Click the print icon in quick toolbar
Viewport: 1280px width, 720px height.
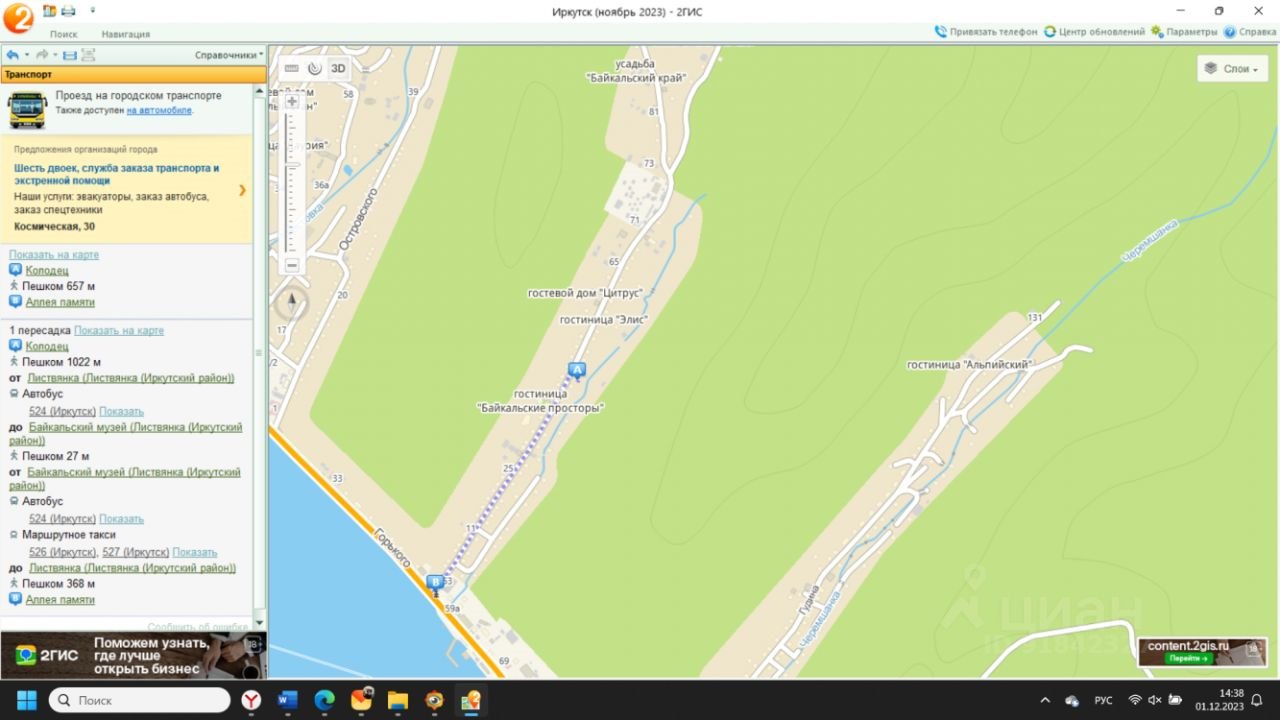pyautogui.click(x=68, y=10)
